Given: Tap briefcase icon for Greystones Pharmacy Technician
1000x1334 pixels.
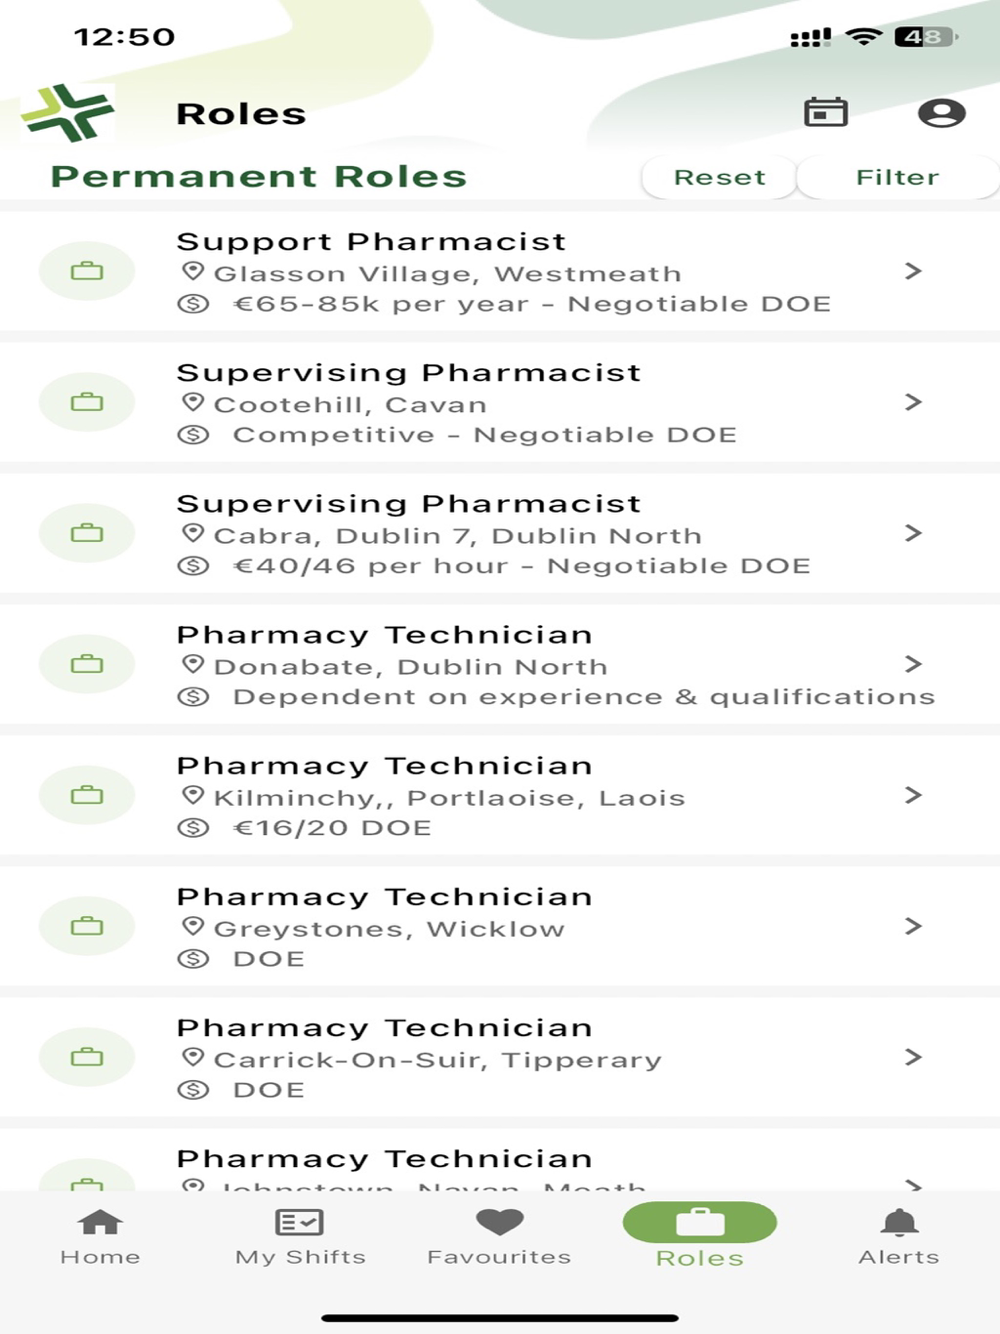Looking at the screenshot, I should (87, 926).
